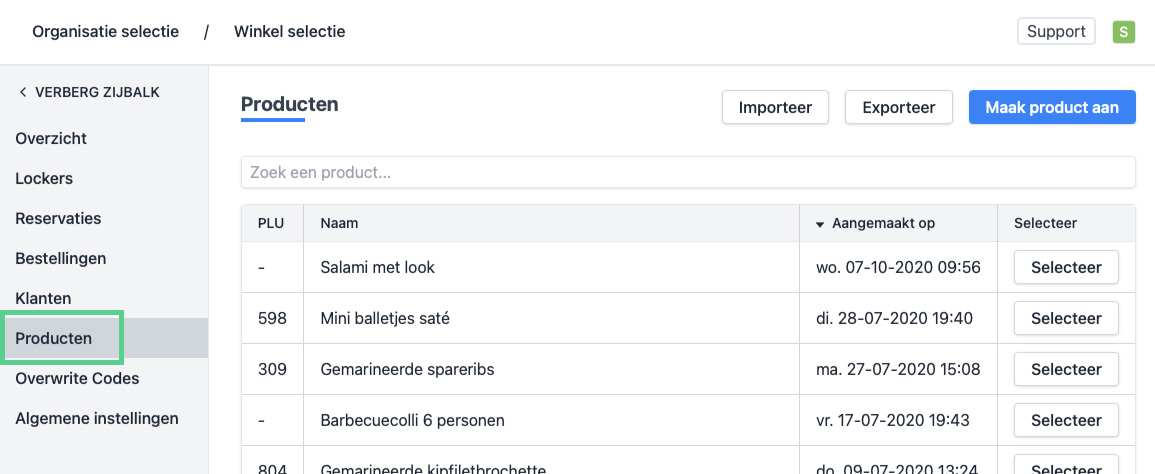Viewport: 1155px width, 474px height.
Task: Open Organisatie selectie breadcrumb
Action: tap(105, 32)
